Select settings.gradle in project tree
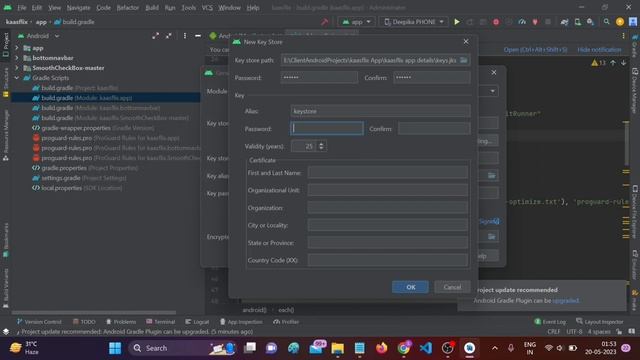 point(79,178)
